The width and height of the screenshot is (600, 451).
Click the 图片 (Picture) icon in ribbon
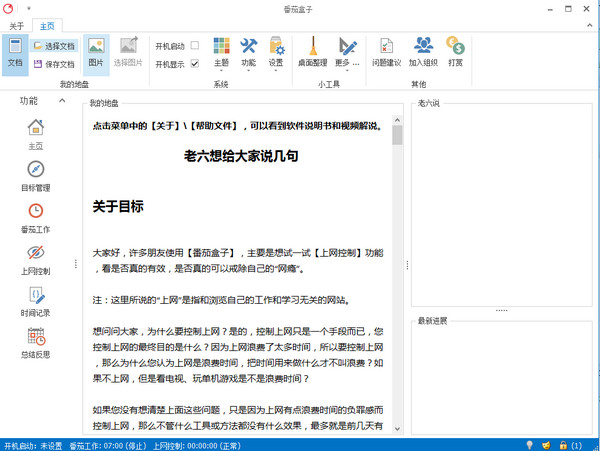coord(96,53)
